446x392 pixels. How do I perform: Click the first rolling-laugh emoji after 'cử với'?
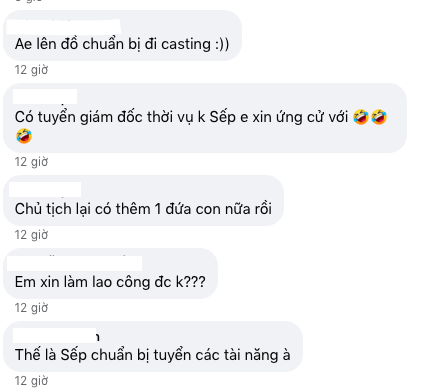coord(361,117)
